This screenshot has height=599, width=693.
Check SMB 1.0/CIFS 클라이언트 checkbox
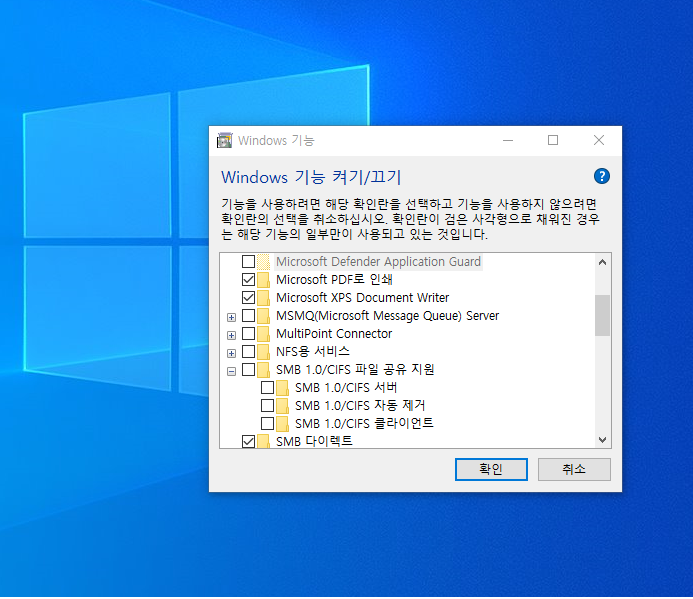point(267,423)
